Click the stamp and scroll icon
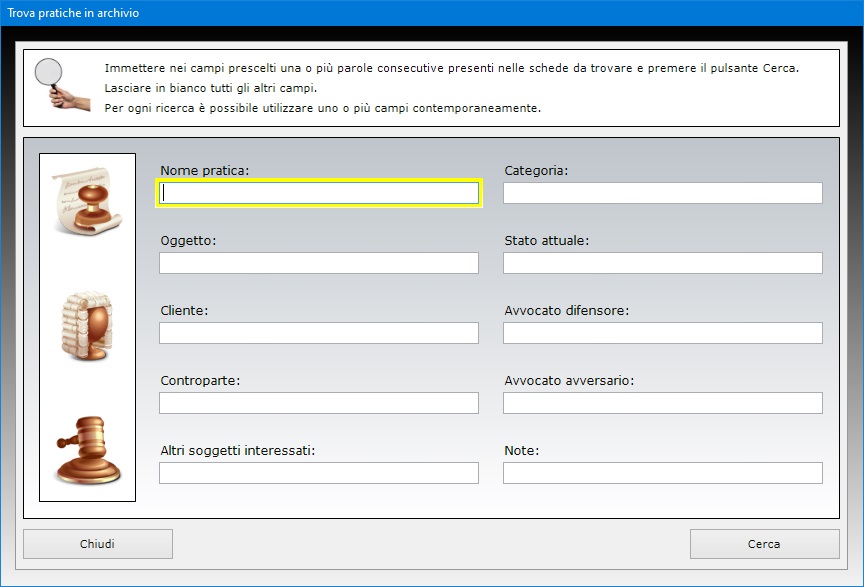Viewport: 864px width, 587px height. (x=87, y=199)
